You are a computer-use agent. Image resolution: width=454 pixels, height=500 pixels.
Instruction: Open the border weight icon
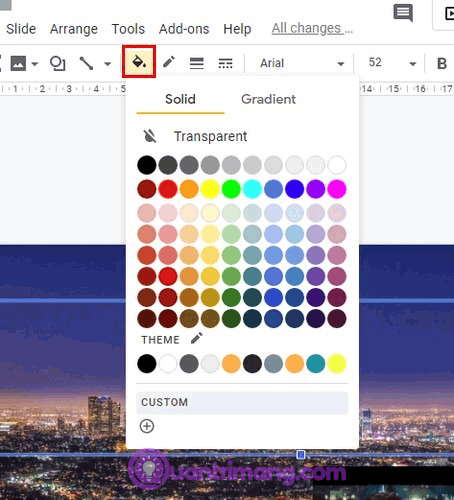(x=197, y=63)
